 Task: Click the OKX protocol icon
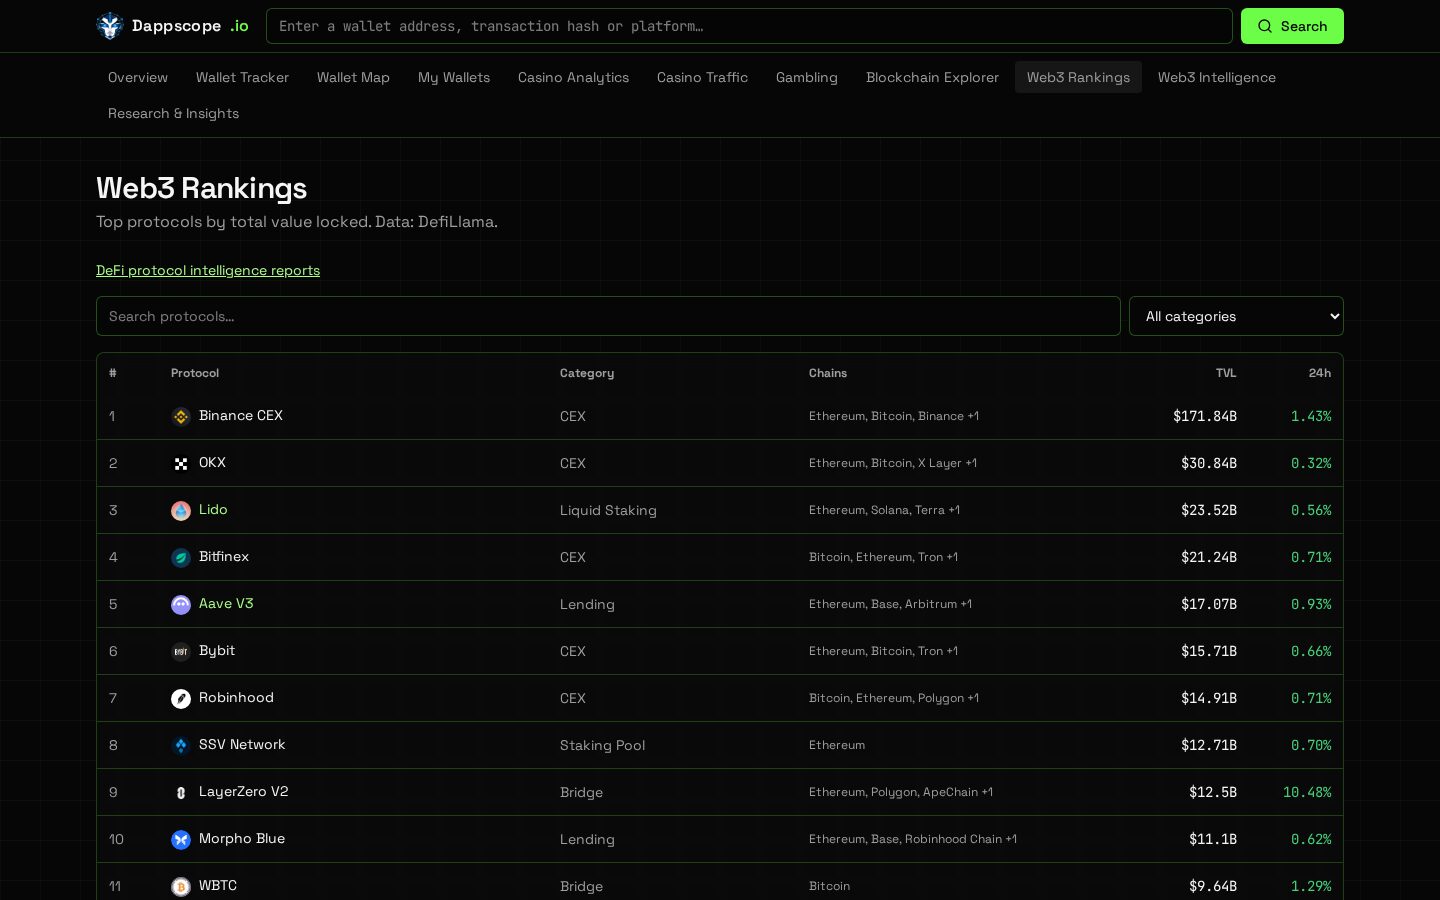pos(181,464)
